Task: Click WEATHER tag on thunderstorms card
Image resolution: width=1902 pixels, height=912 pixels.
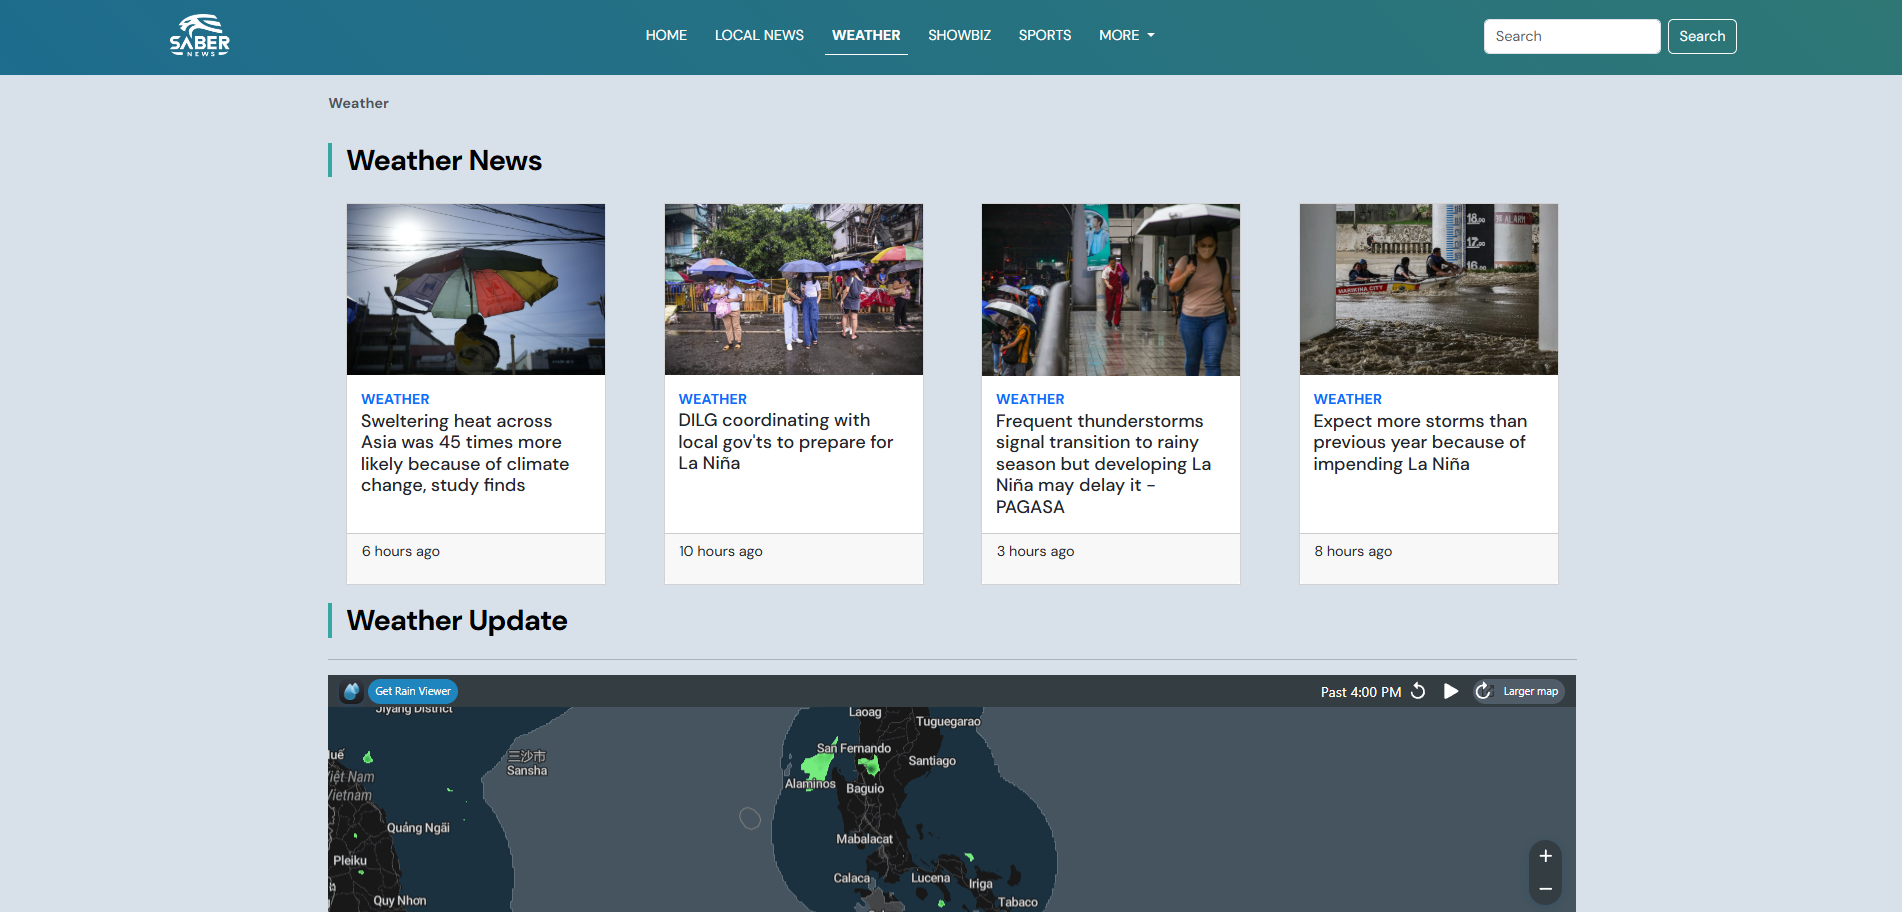Action: point(1030,399)
